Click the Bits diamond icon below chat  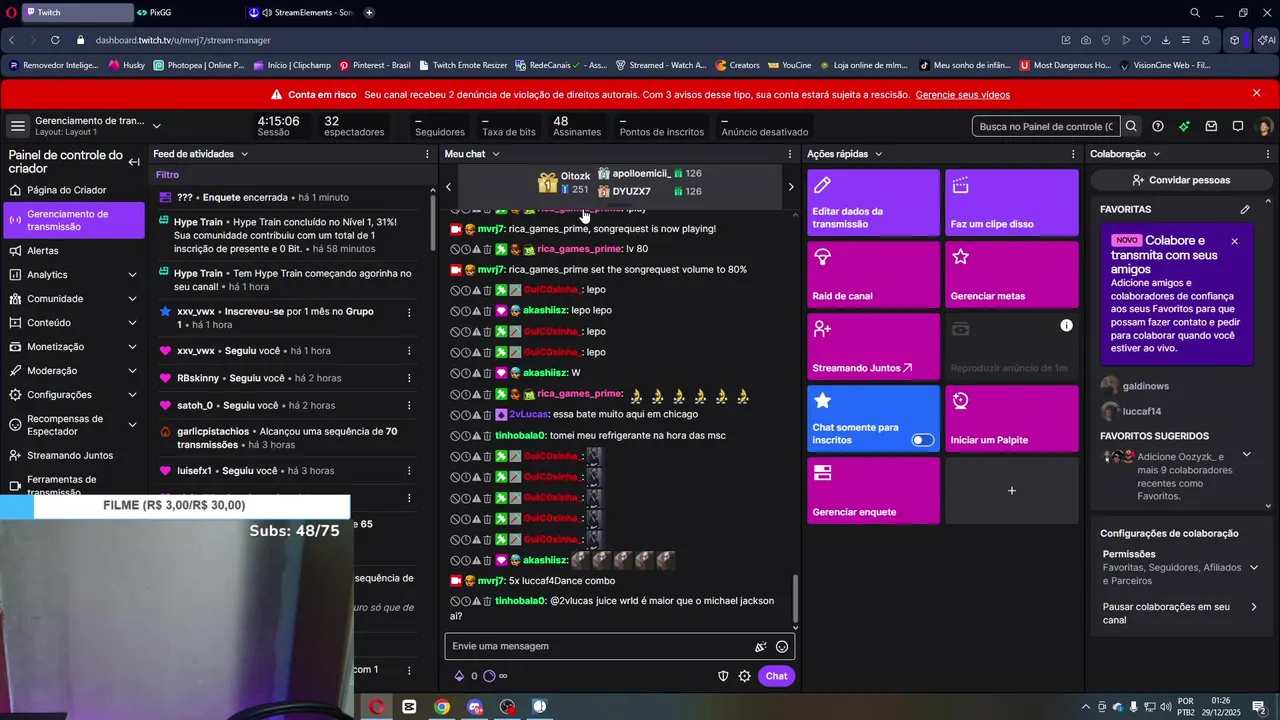coord(459,676)
